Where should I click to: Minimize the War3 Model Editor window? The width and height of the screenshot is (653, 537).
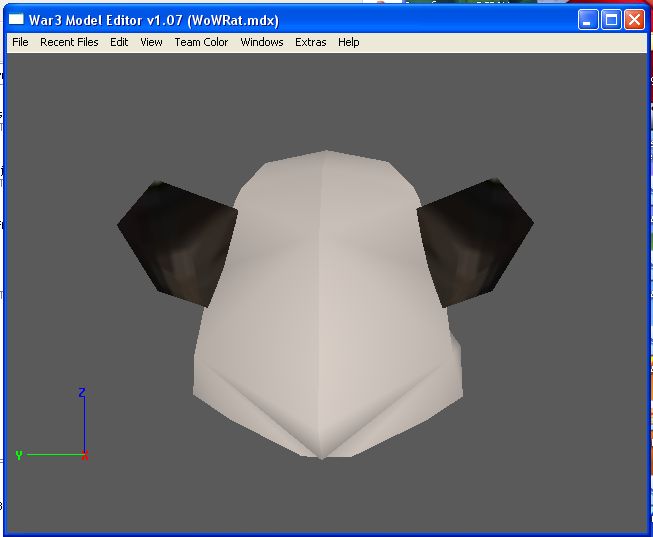click(588, 20)
